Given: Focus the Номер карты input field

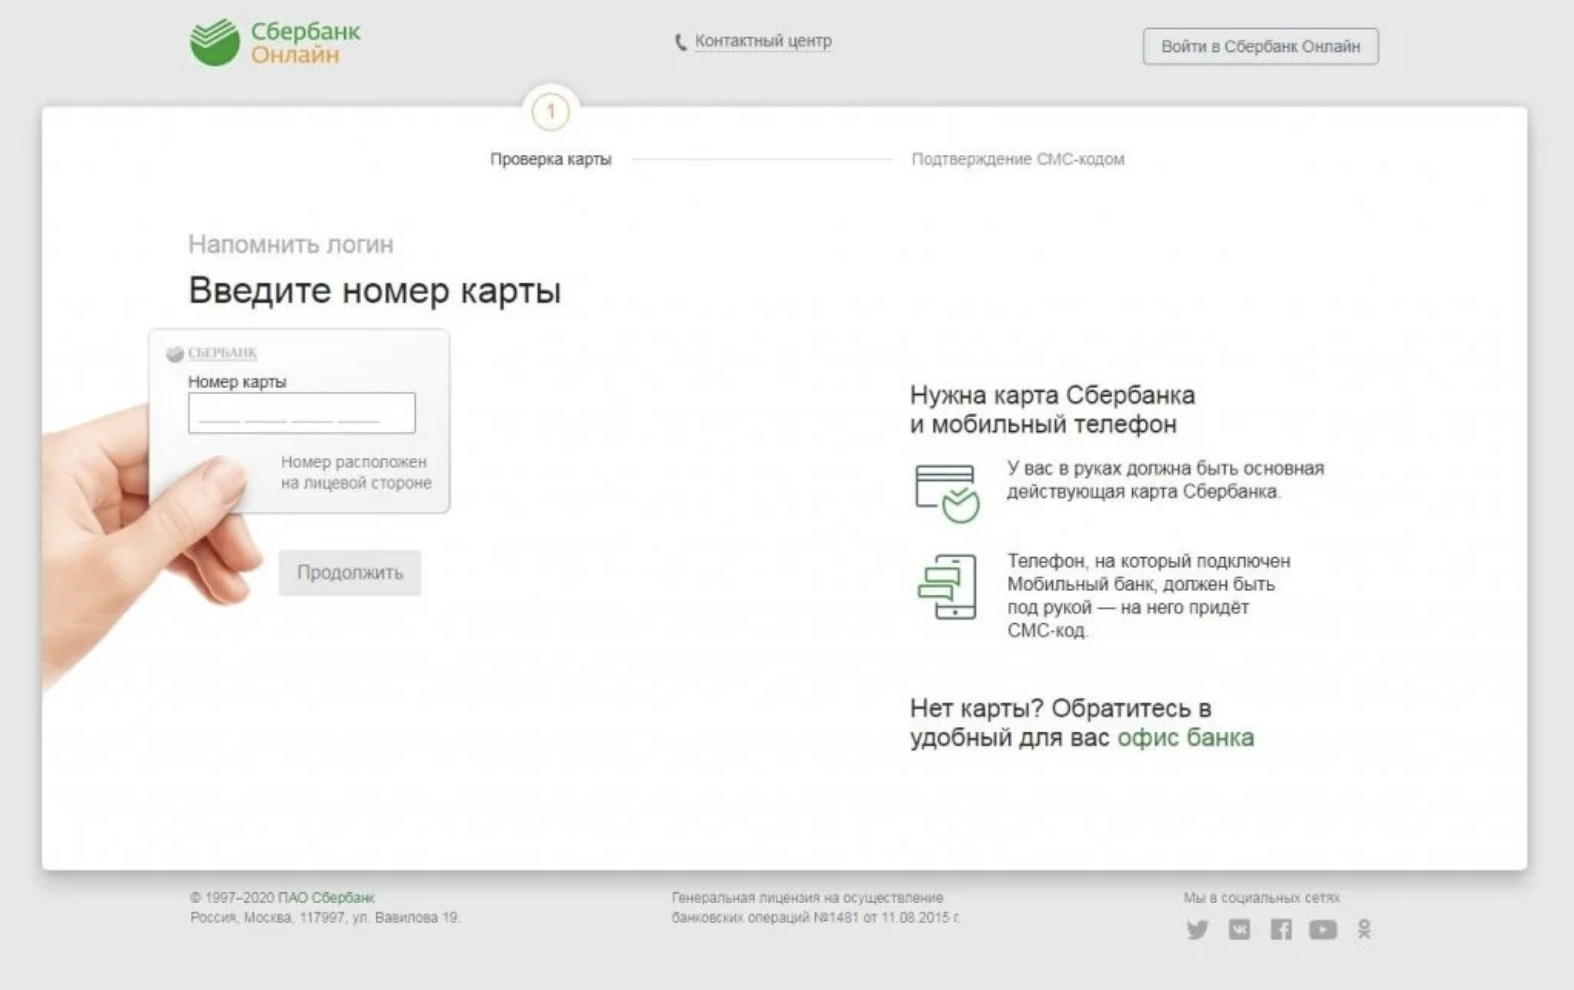Looking at the screenshot, I should [301, 413].
